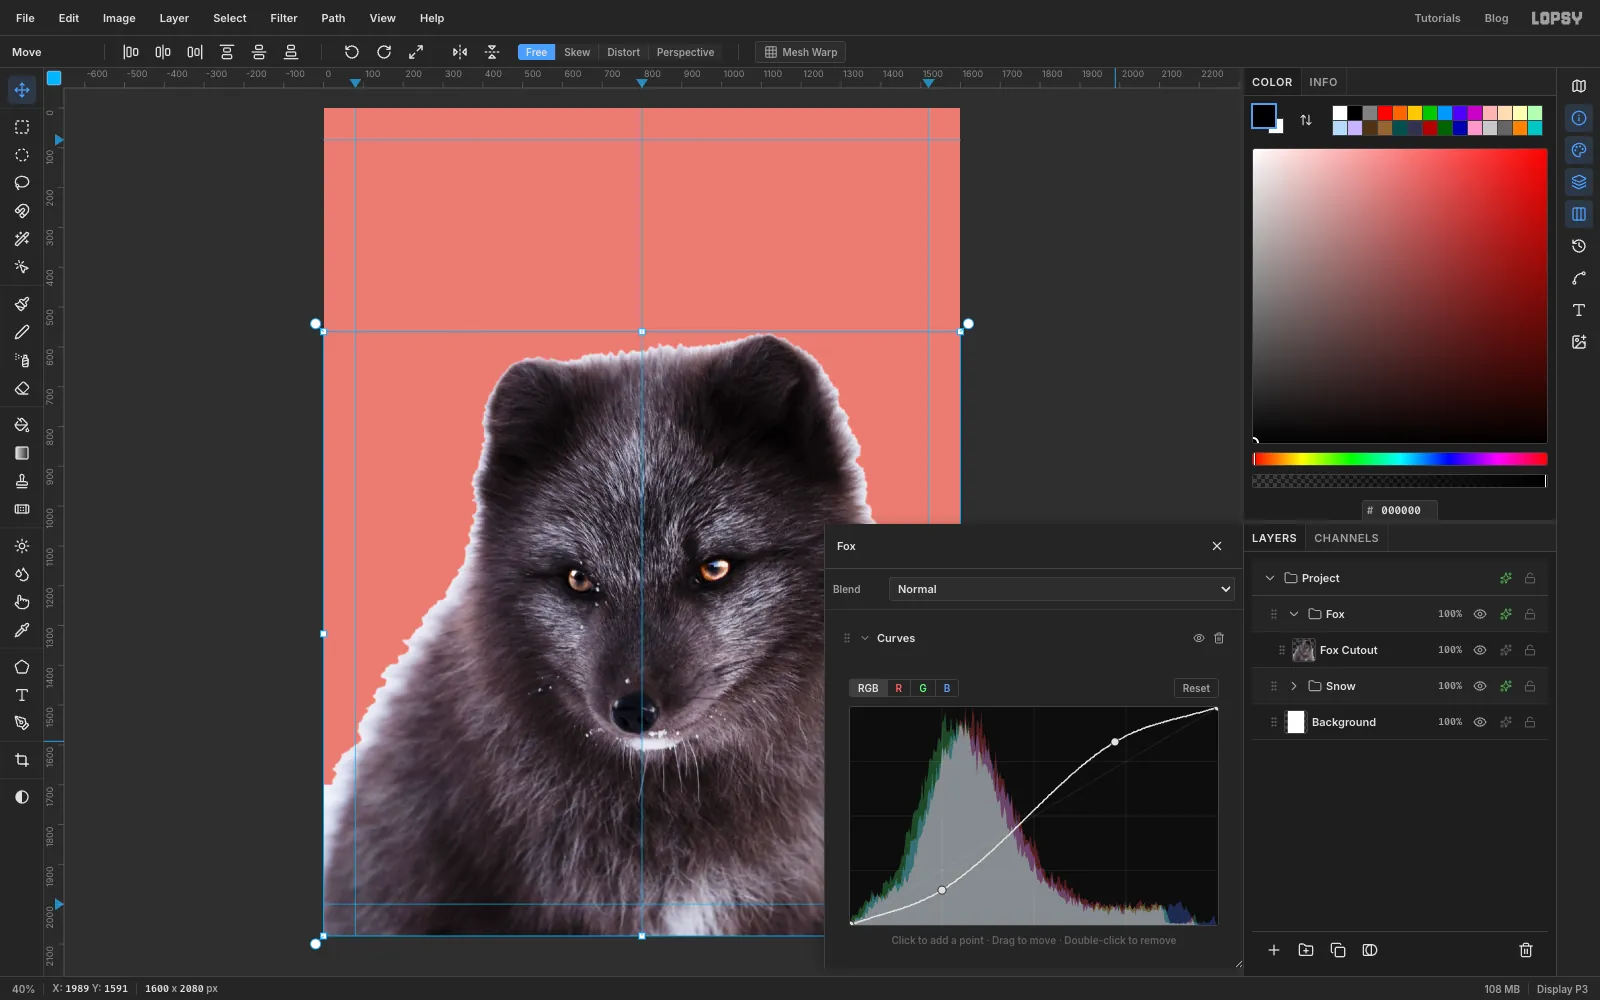Image resolution: width=1600 pixels, height=1000 pixels.
Task: Toggle the Curves adjustment visibility eye
Action: pos(1199,638)
